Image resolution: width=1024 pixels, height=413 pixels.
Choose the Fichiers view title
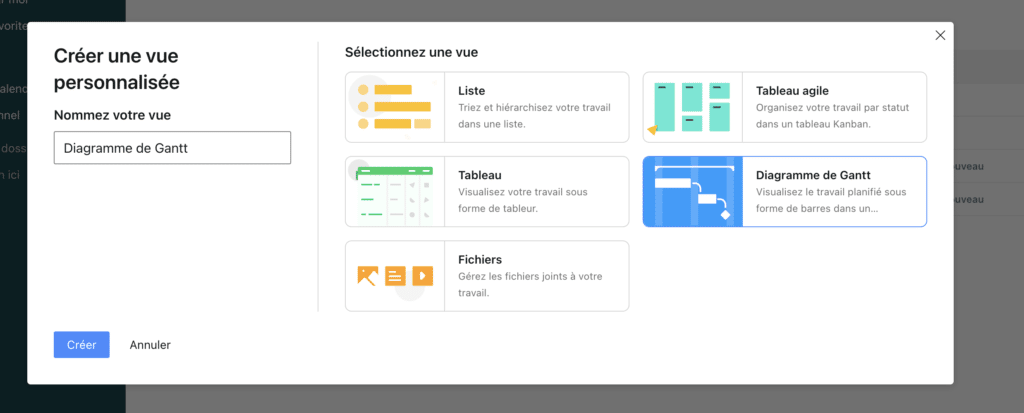click(x=480, y=259)
